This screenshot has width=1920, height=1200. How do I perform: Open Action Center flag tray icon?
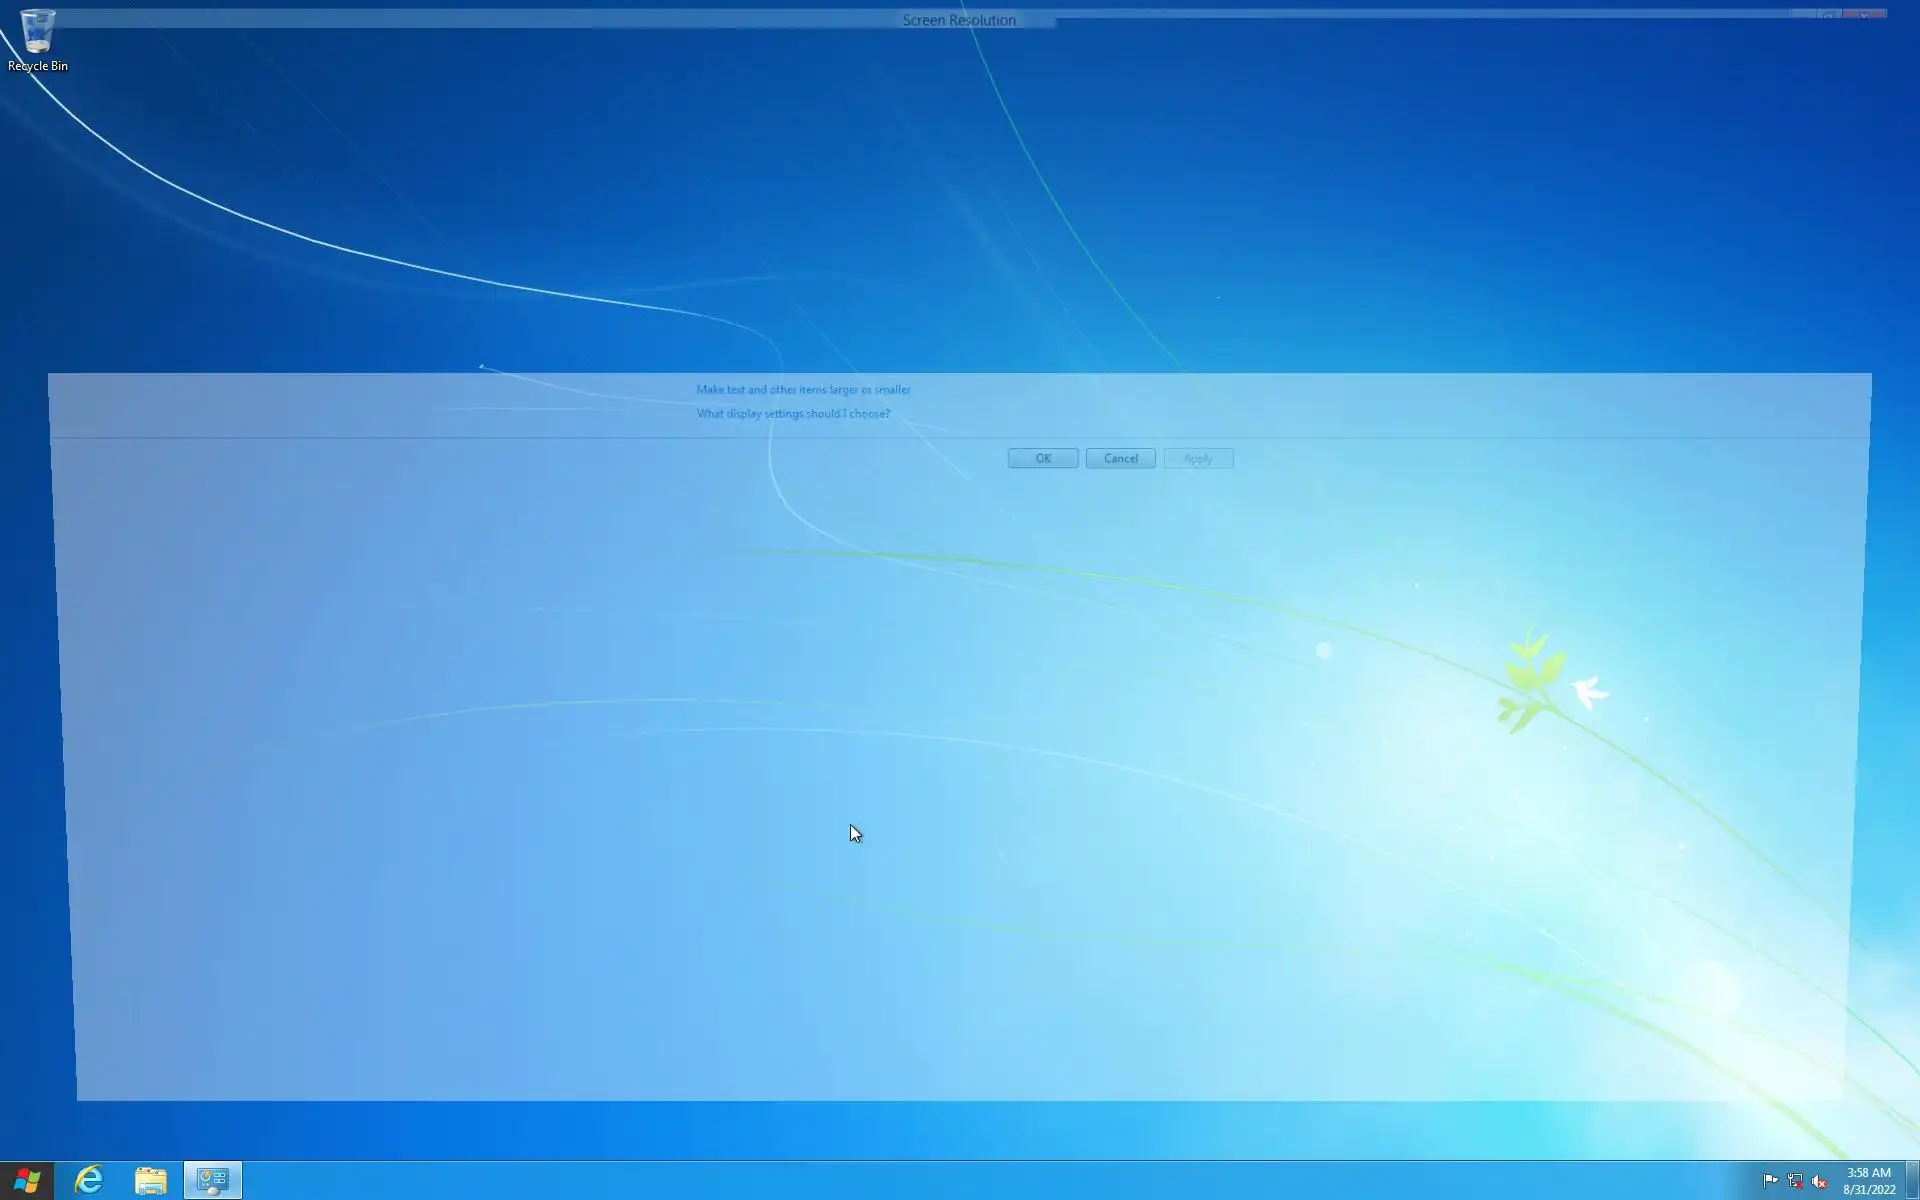[1770, 1181]
